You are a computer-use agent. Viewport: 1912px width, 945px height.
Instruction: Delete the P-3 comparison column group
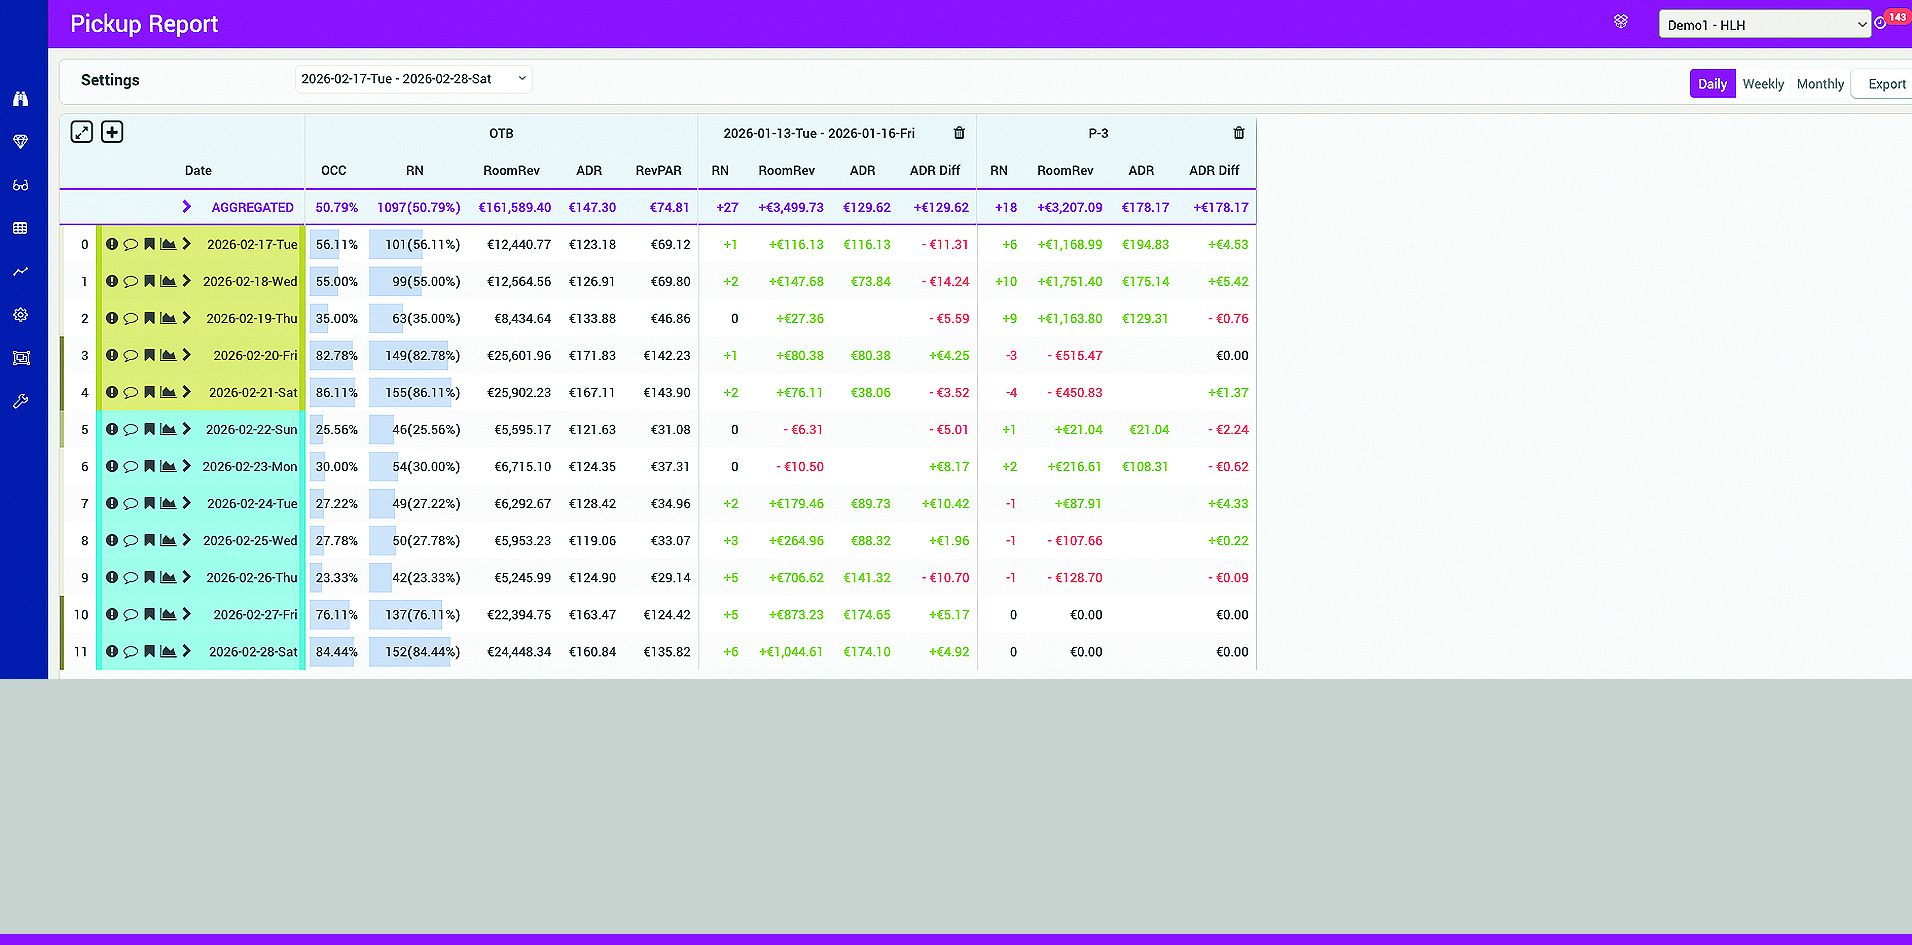tap(1239, 133)
